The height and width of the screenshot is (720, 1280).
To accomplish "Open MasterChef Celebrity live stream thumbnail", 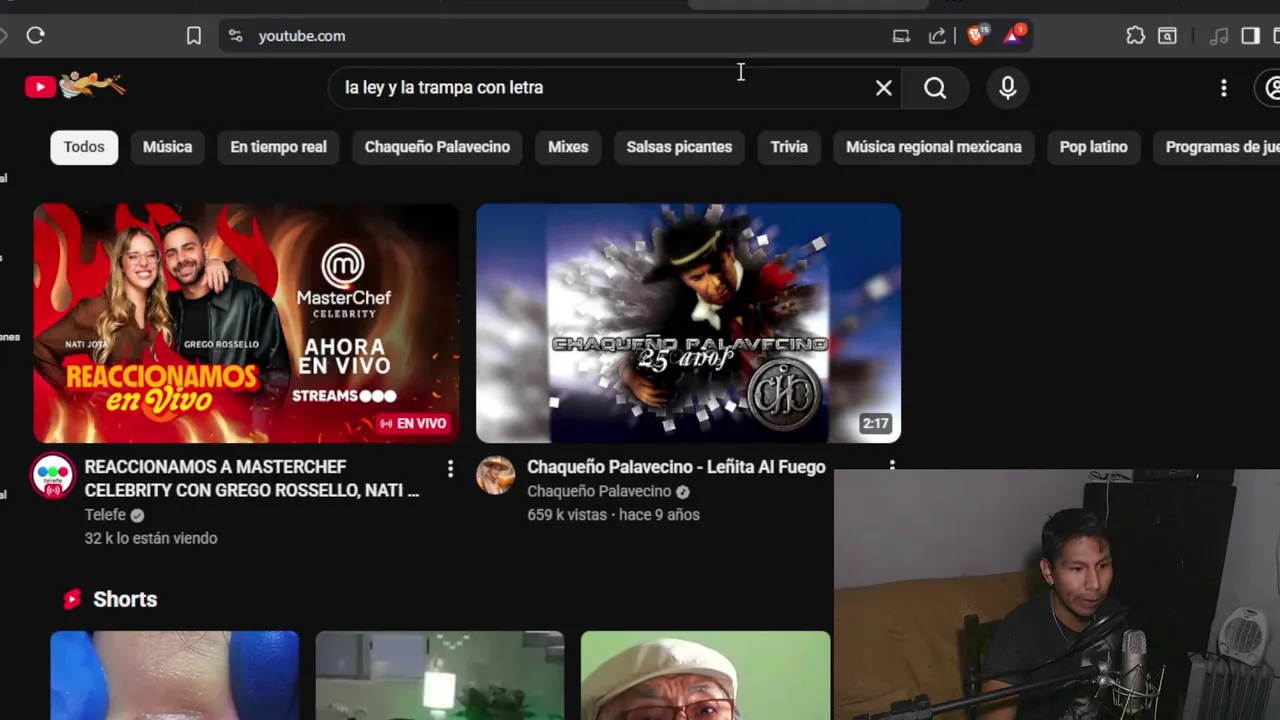I will [246, 323].
